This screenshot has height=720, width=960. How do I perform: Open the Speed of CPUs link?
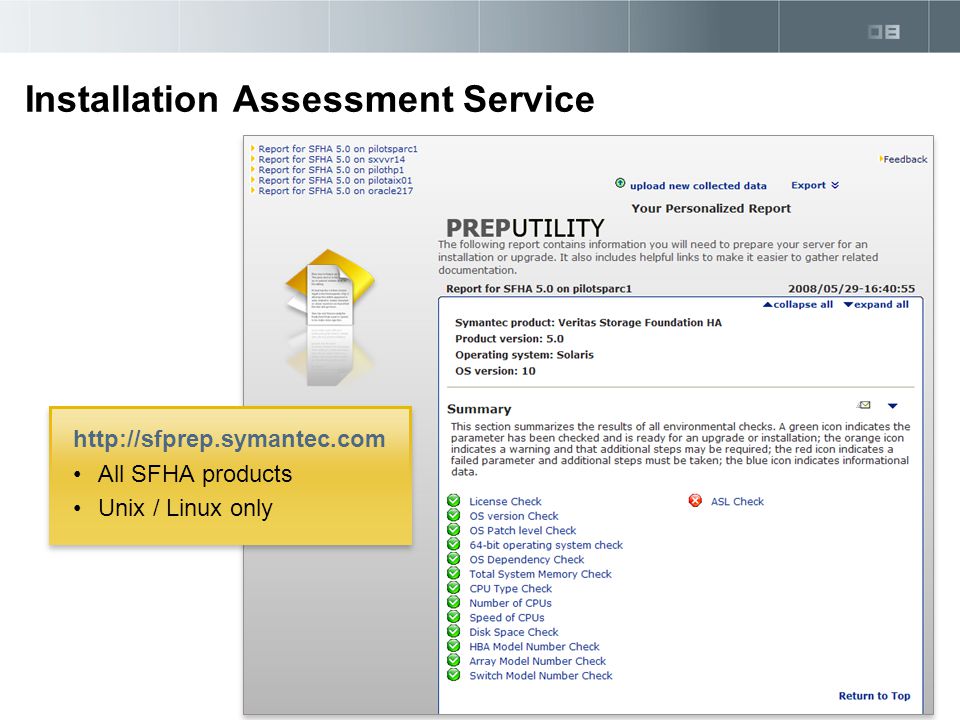[x=506, y=618]
